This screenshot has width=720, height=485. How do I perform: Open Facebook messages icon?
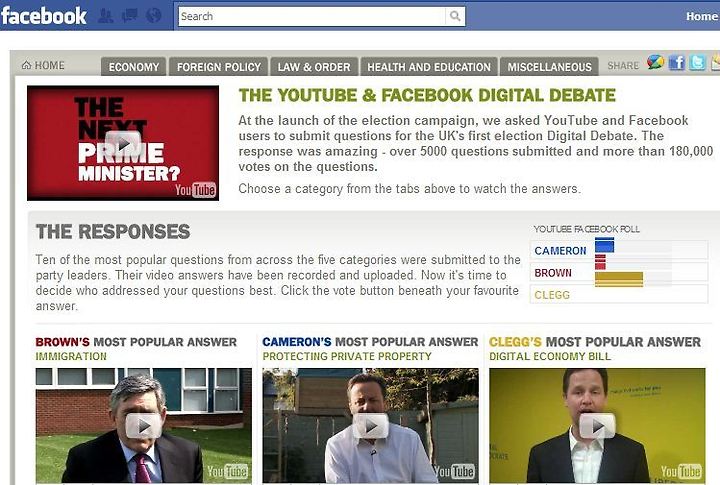pyautogui.click(x=129, y=16)
